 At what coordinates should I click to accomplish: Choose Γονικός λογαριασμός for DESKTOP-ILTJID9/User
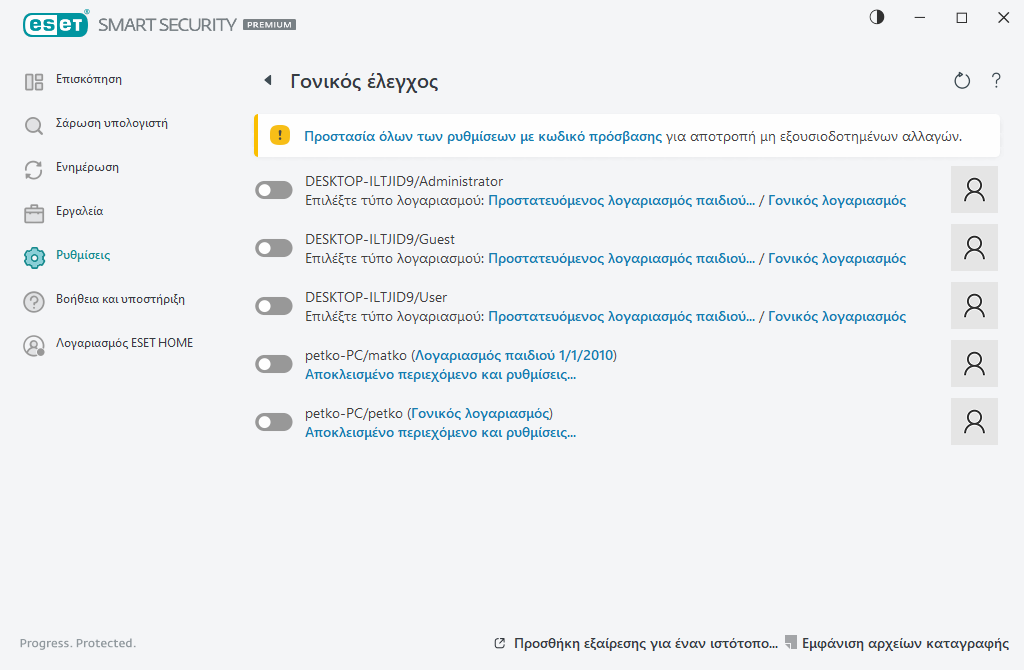[x=837, y=316]
